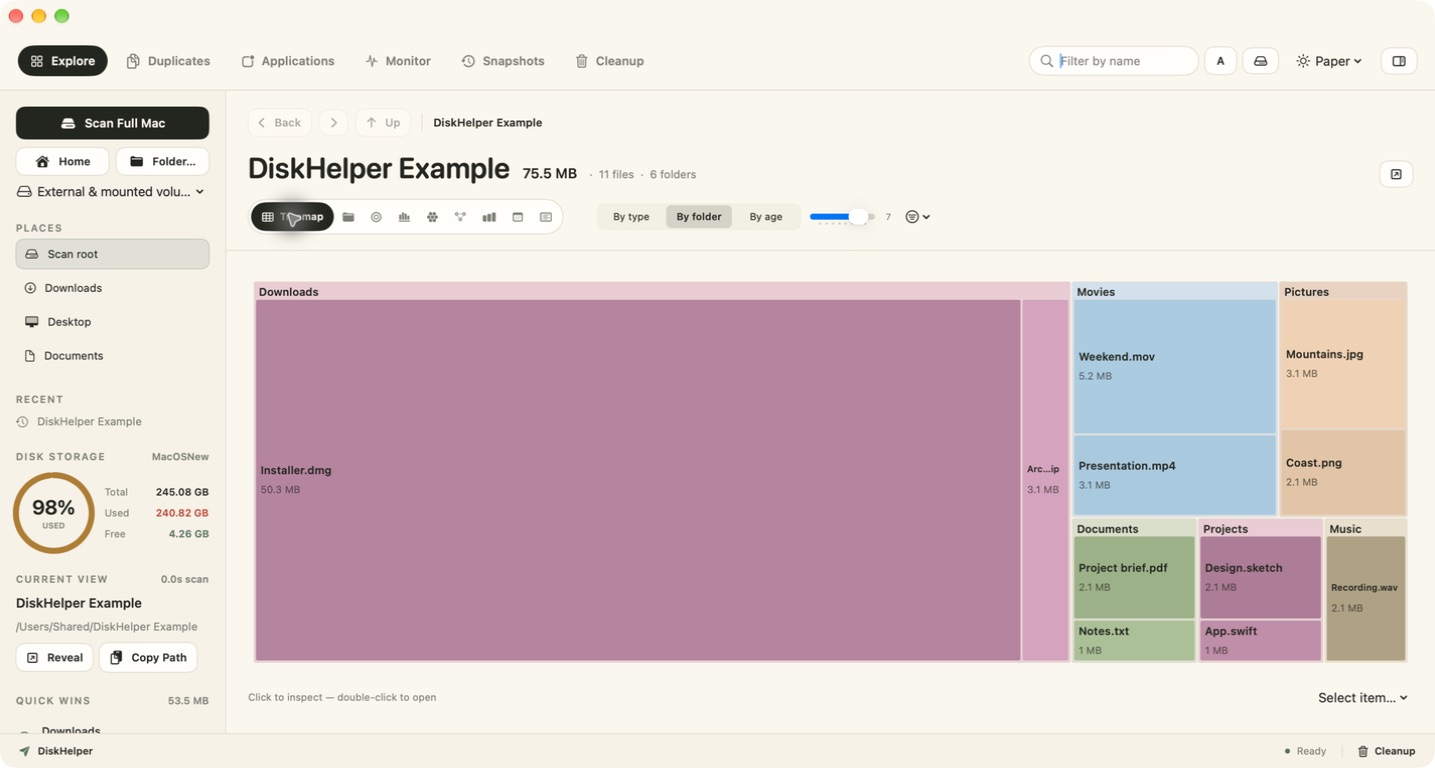
Task: Open the Paper theme dropdown
Action: [1329, 61]
